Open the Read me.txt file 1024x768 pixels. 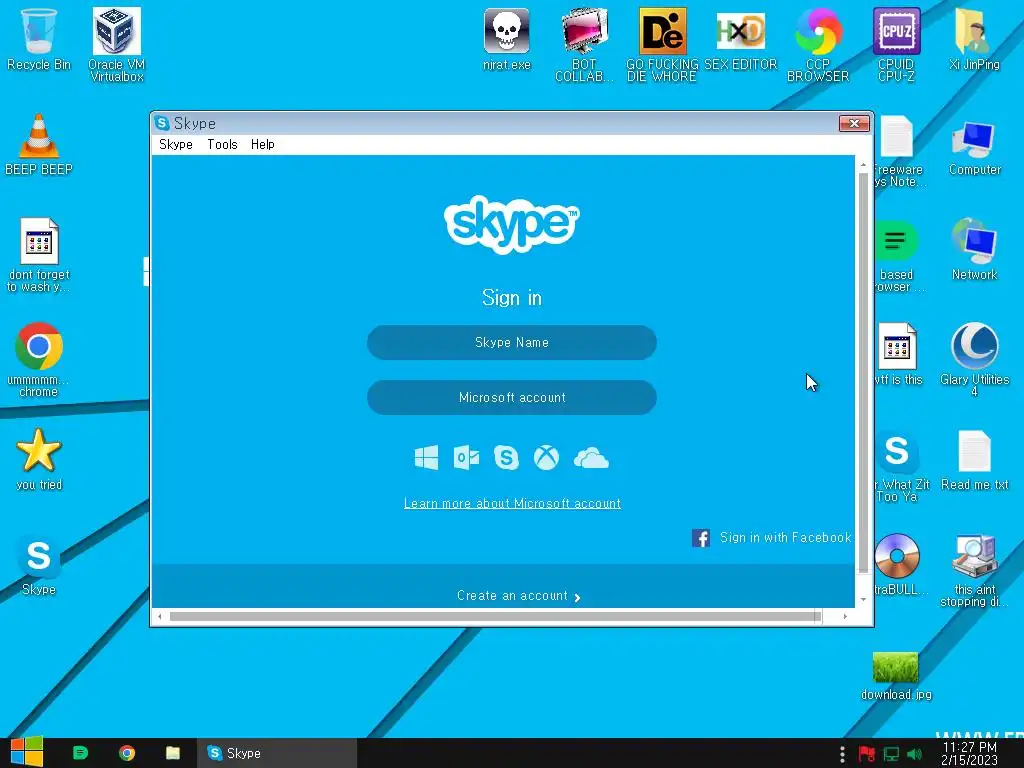(x=974, y=460)
